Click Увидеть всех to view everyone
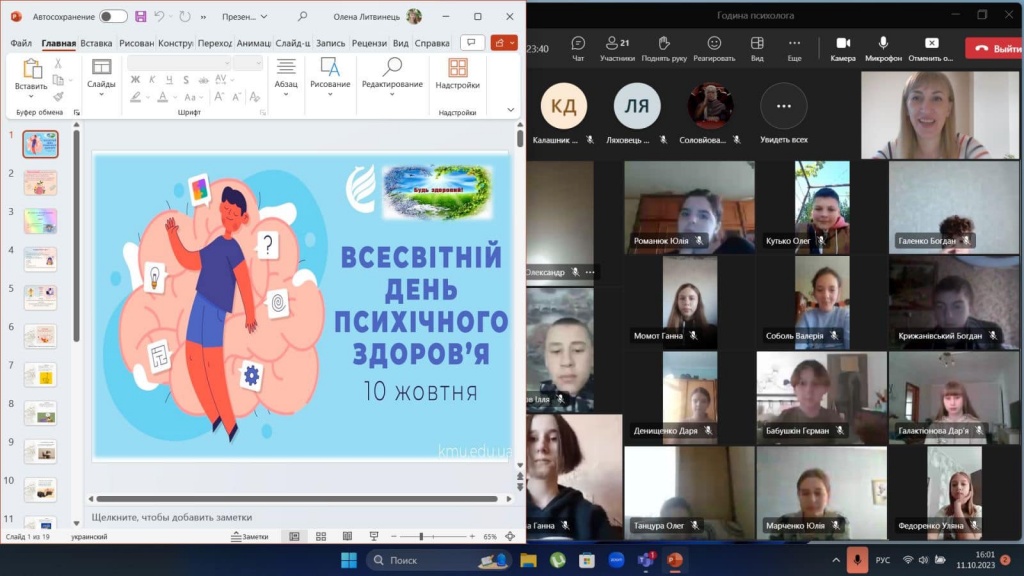 [x=783, y=113]
